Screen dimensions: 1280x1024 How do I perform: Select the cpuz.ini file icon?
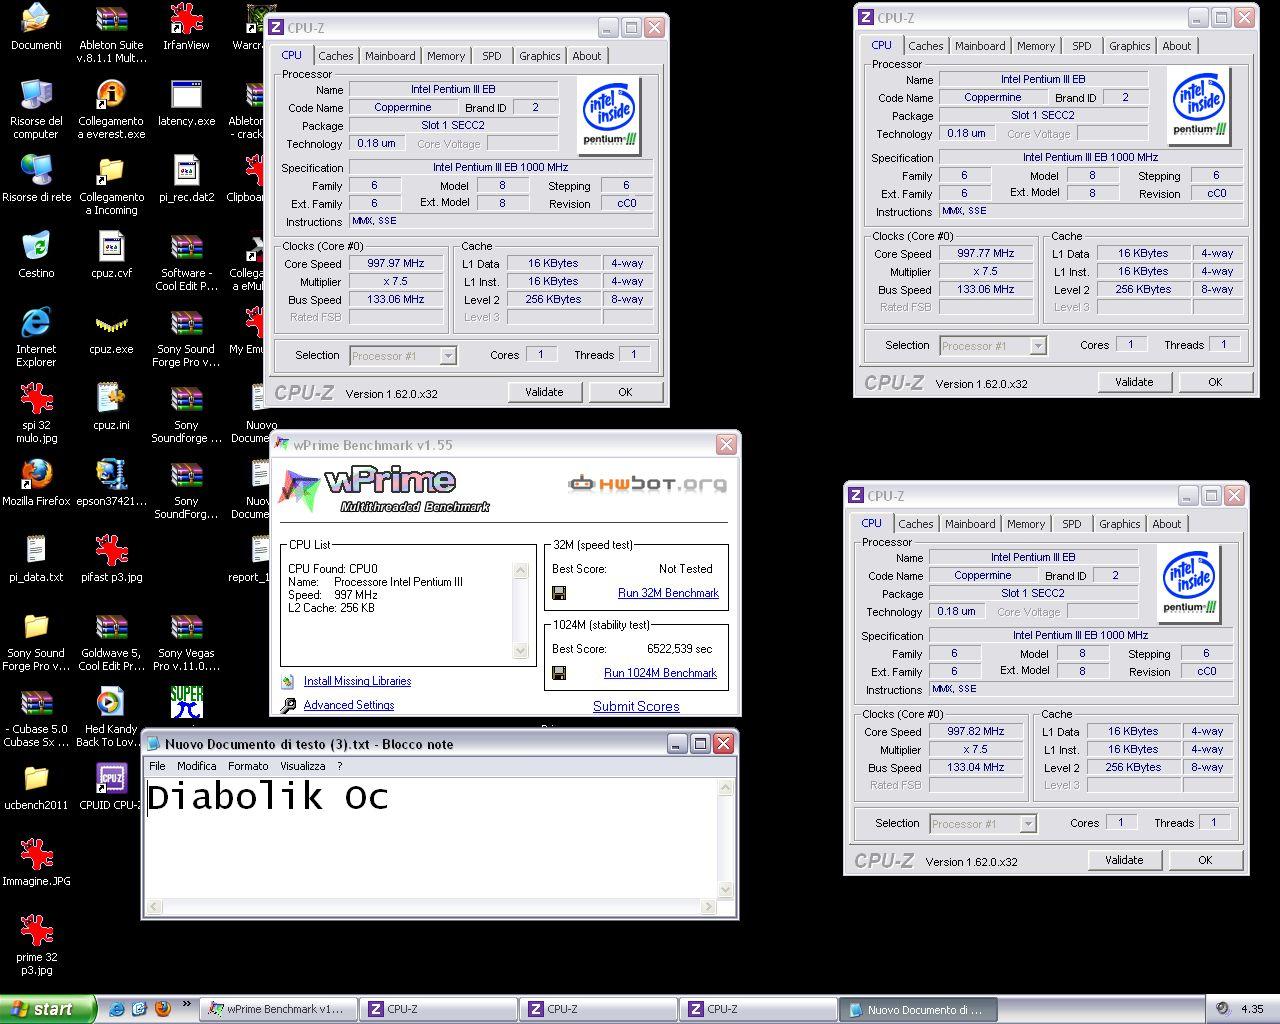click(111, 408)
